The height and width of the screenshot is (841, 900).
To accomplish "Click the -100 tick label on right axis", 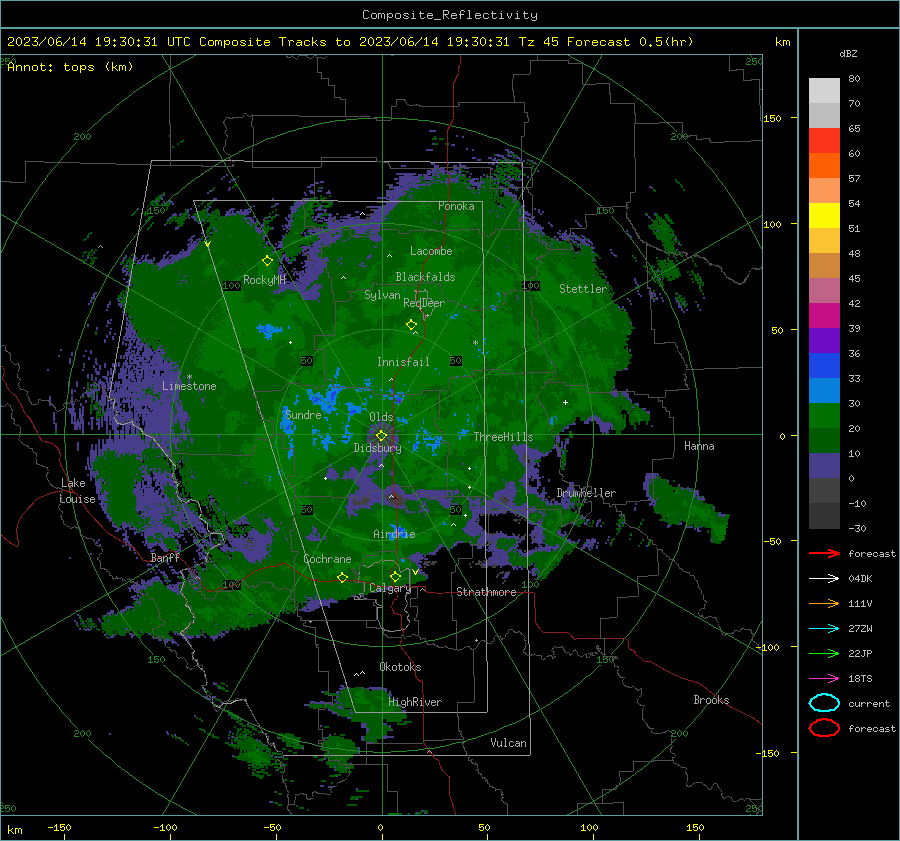I will (769, 647).
